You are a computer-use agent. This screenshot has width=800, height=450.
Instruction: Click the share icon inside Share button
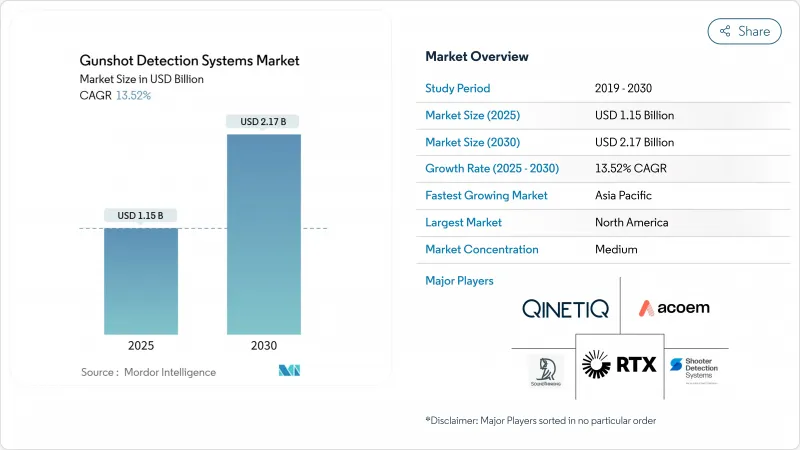coord(725,31)
